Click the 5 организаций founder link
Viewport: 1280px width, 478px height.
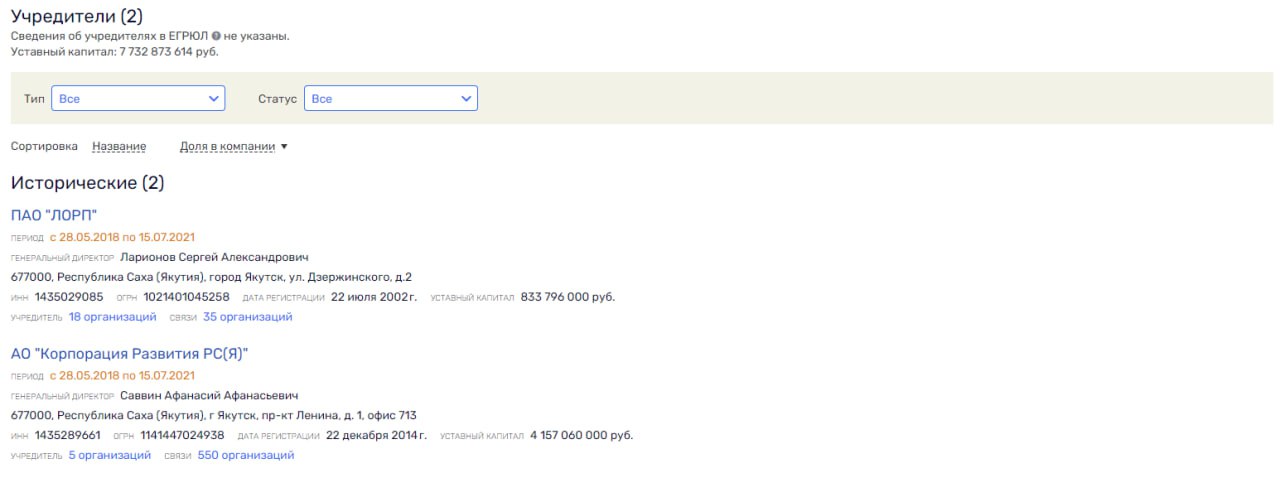coord(109,455)
